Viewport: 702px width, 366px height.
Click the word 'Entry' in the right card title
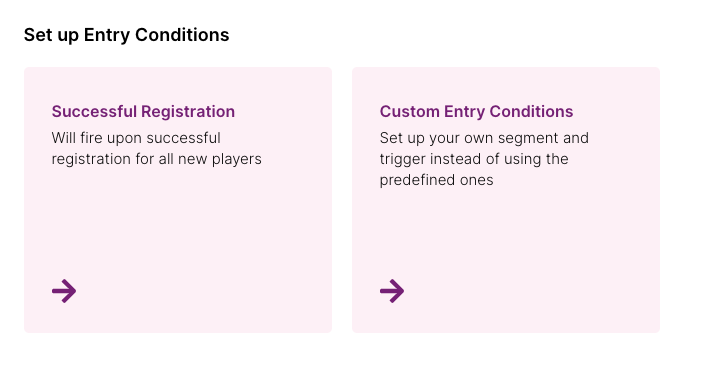click(465, 111)
